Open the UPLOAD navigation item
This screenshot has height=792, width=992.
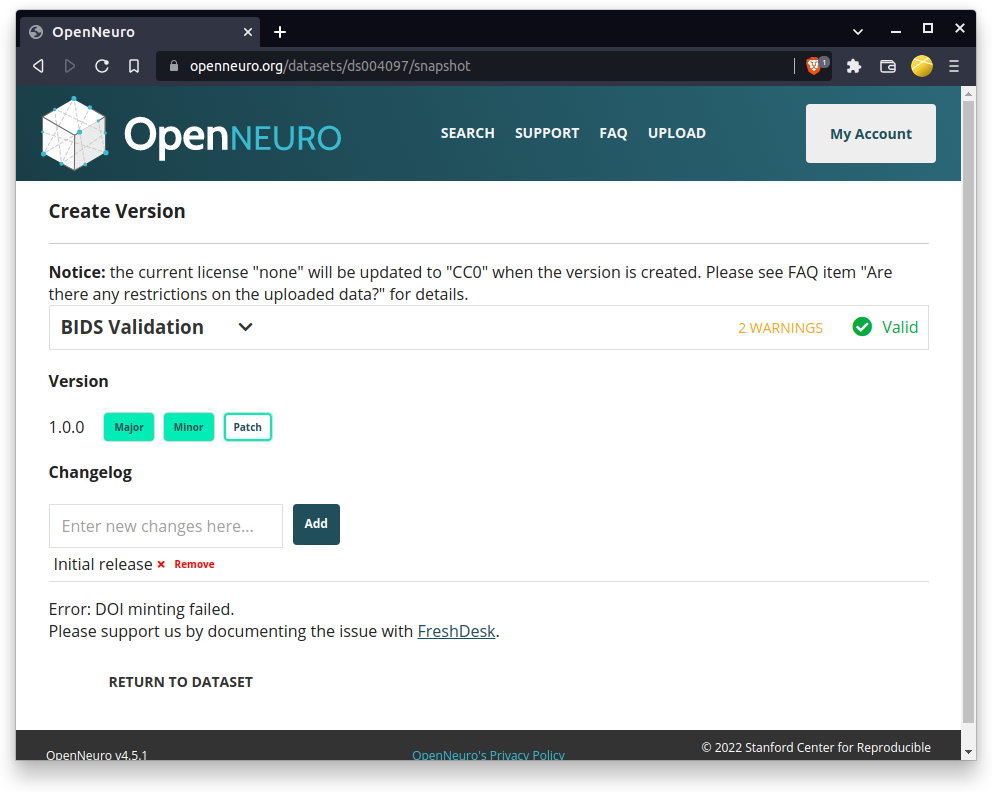[x=676, y=132]
